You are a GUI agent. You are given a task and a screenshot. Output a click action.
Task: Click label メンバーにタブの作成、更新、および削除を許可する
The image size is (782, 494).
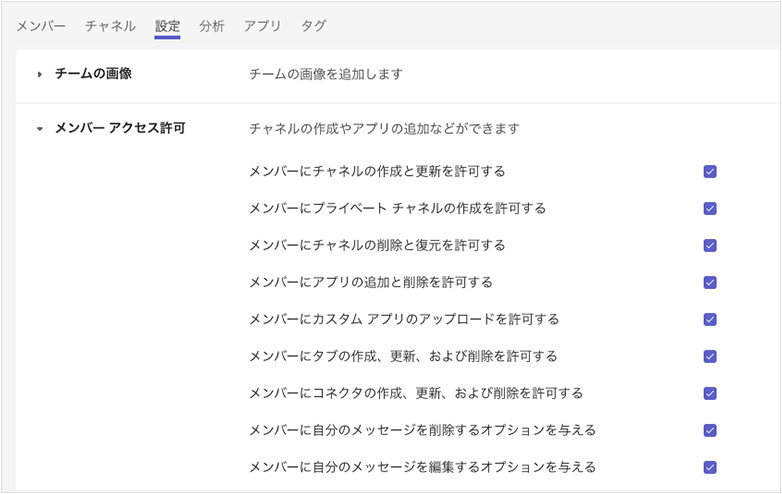click(403, 356)
